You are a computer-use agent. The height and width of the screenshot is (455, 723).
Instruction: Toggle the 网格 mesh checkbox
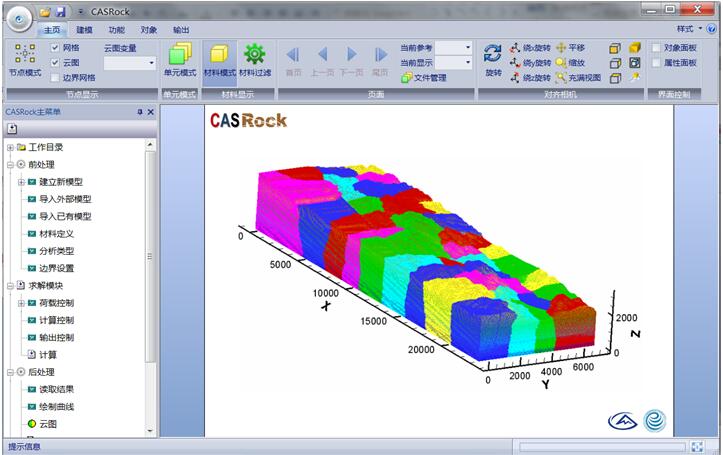pyautogui.click(x=55, y=47)
